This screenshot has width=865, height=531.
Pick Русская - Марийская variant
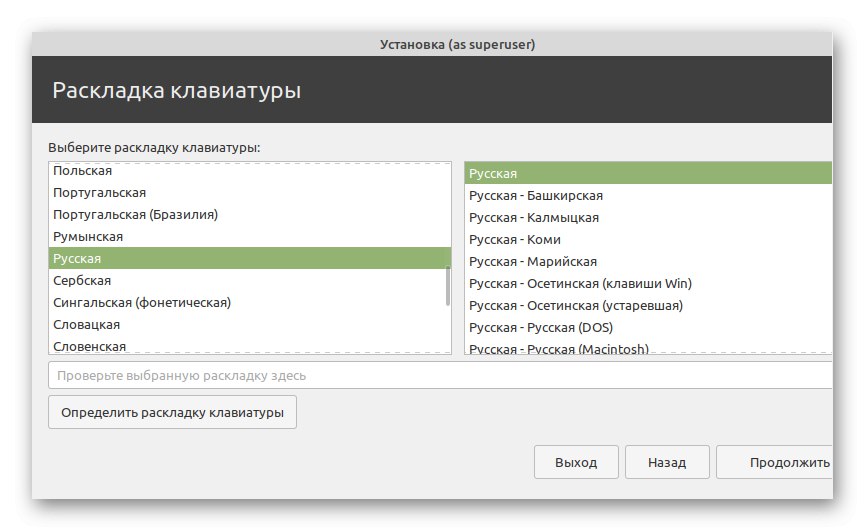pyautogui.click(x=533, y=261)
